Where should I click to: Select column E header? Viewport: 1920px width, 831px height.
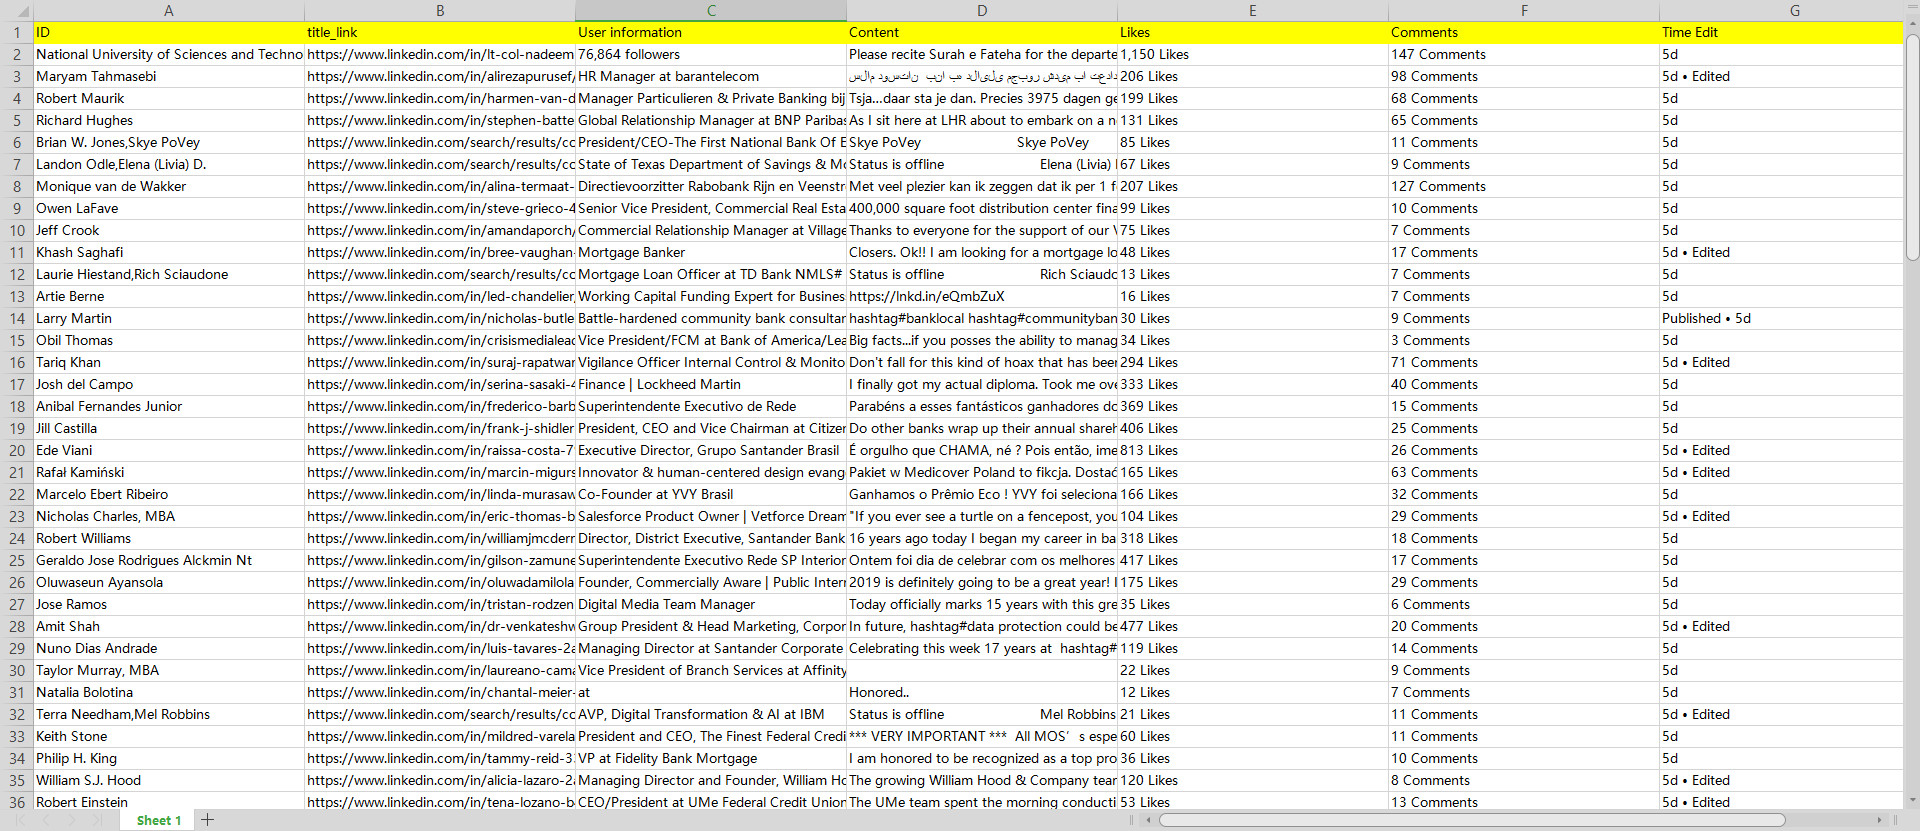tap(1253, 10)
